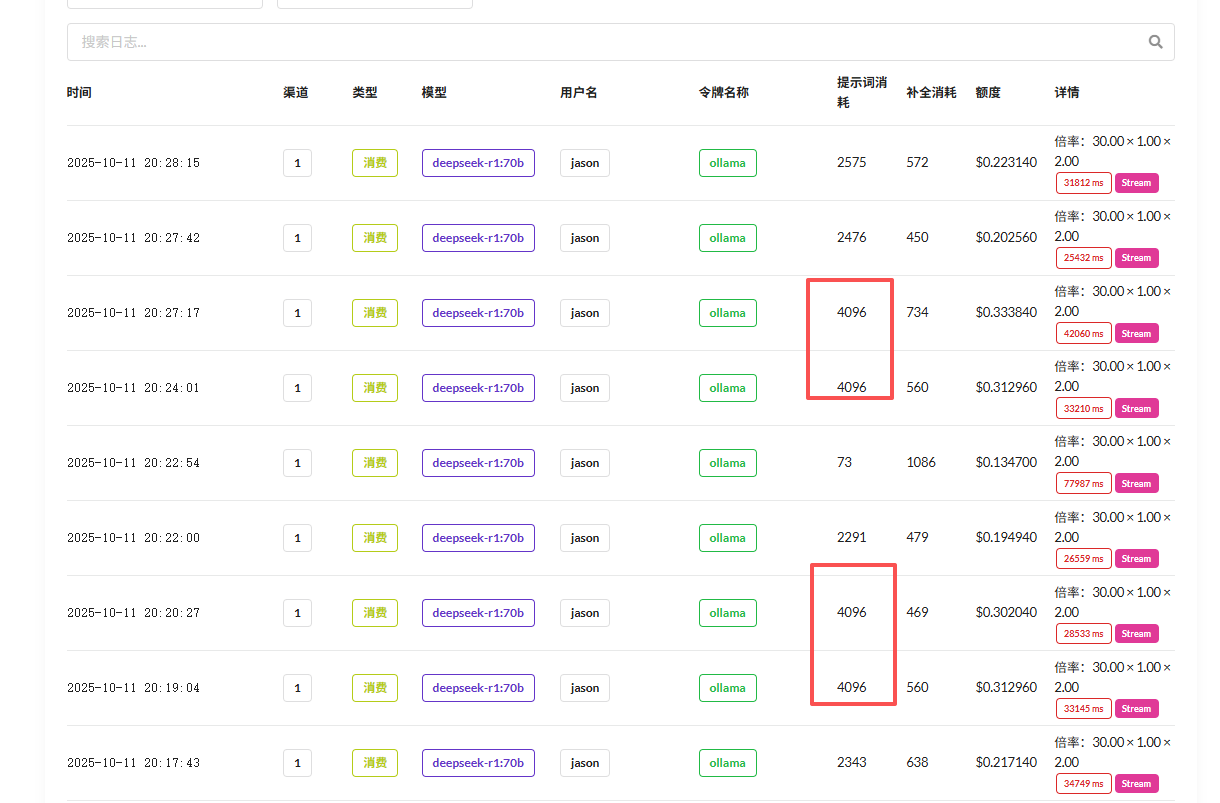The image size is (1220, 803).
Task: Select the Stream badge beside 42060 ms
Action: point(1136,334)
